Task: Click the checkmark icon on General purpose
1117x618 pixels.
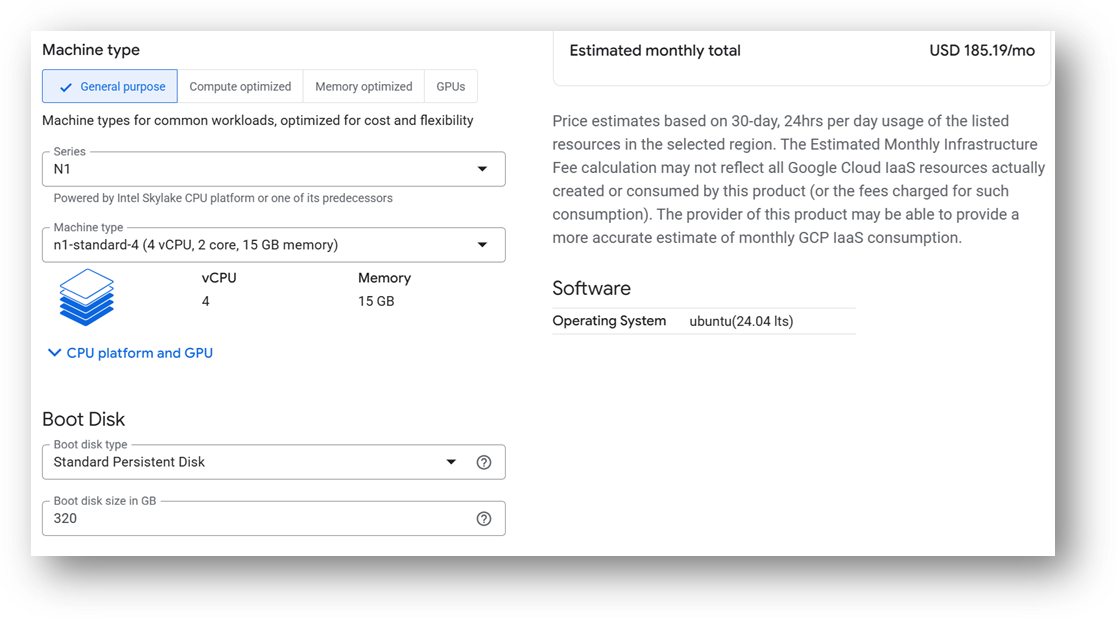Action: [x=66, y=87]
